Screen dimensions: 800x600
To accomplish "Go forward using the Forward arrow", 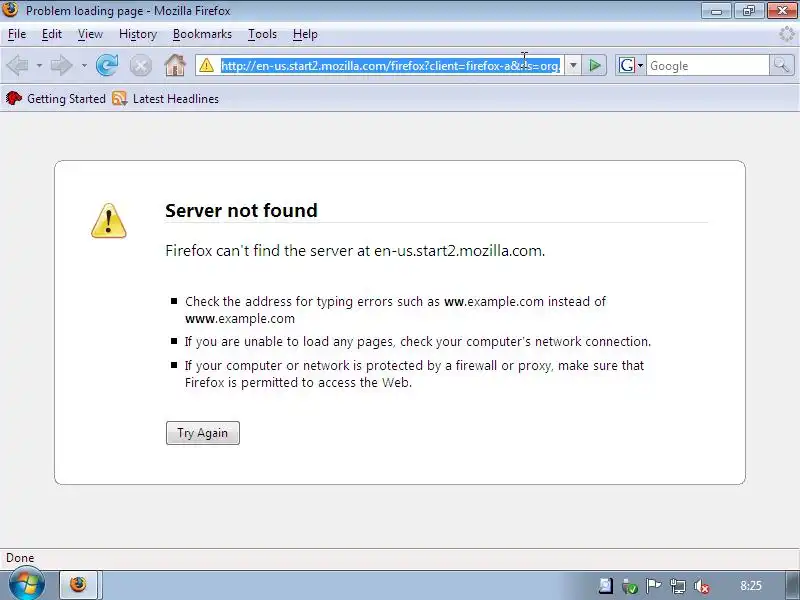I will coord(62,65).
